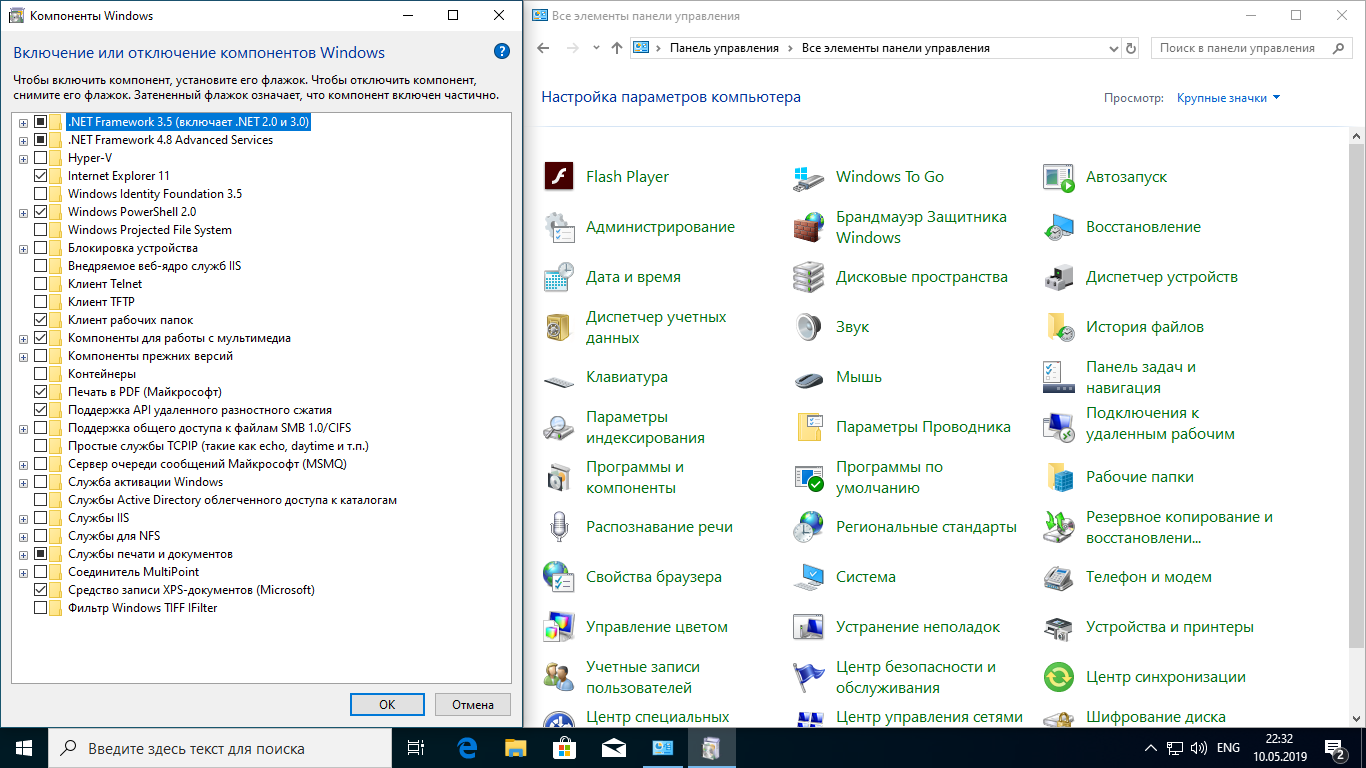Click the Отмена button

click(x=473, y=704)
